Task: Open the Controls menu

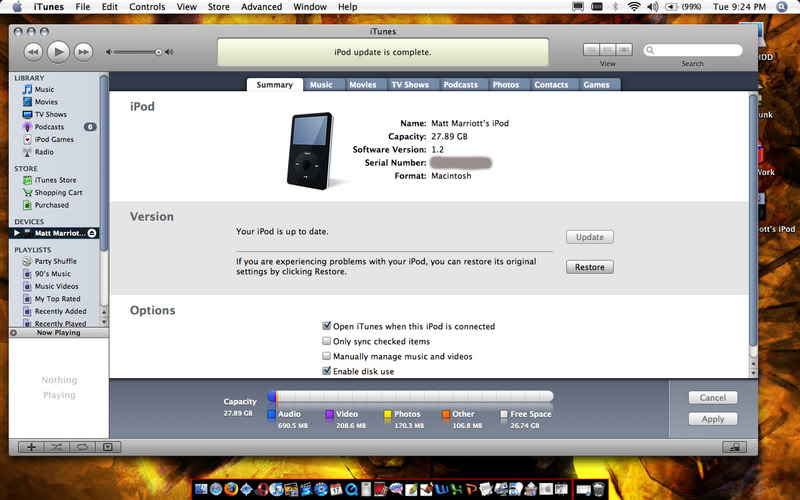Action: [147, 7]
